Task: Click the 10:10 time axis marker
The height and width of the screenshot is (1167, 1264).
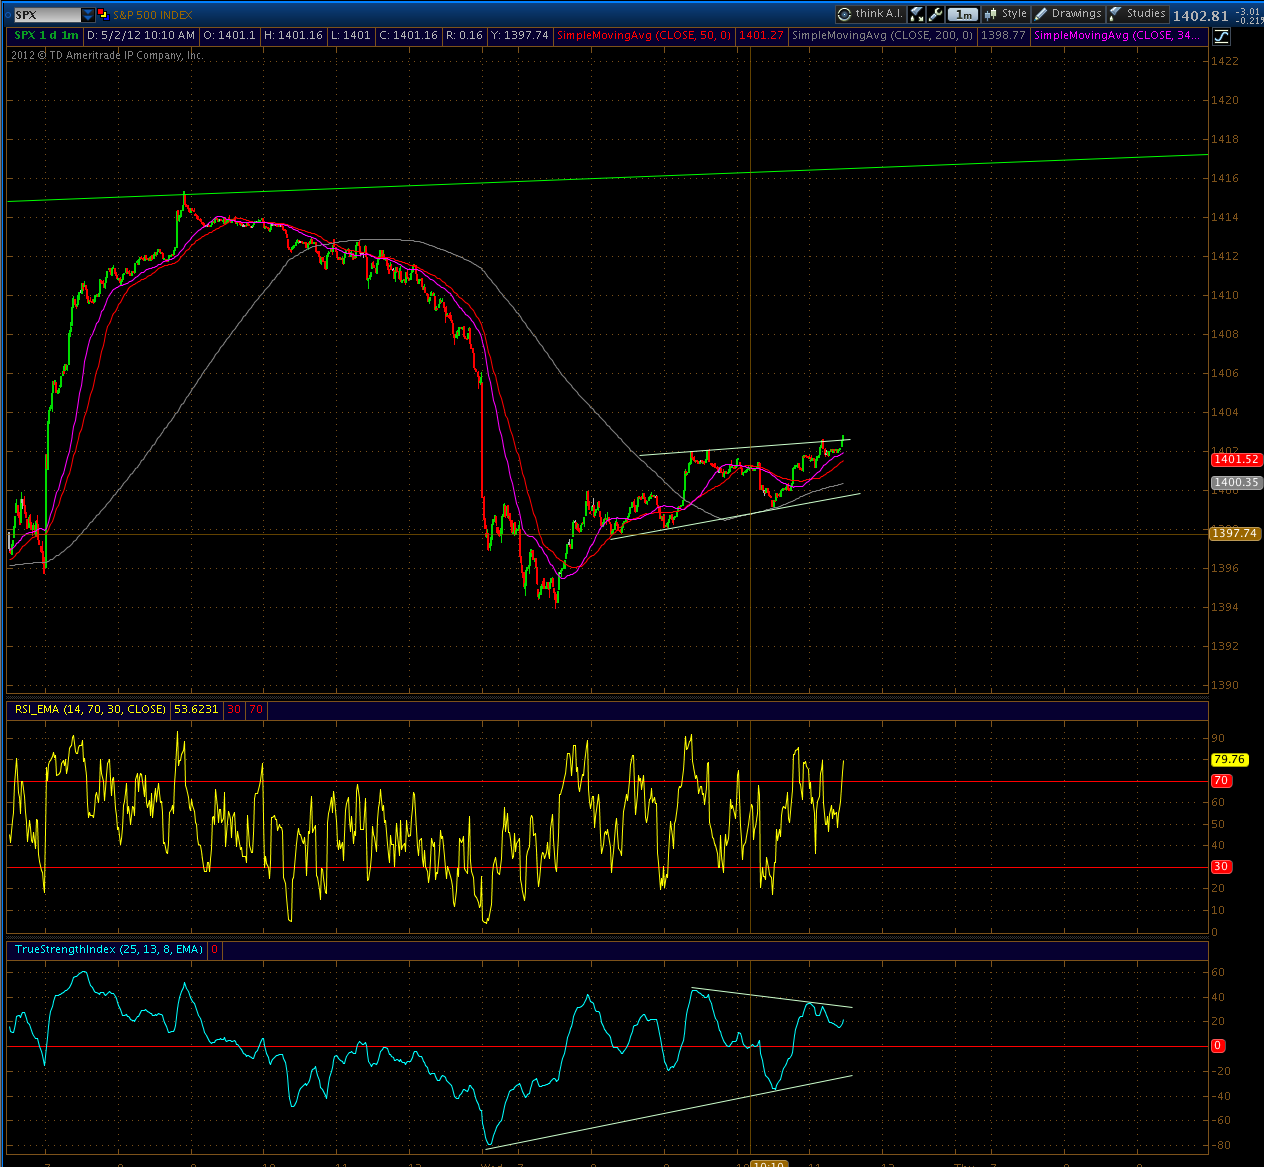Action: pos(768,1163)
